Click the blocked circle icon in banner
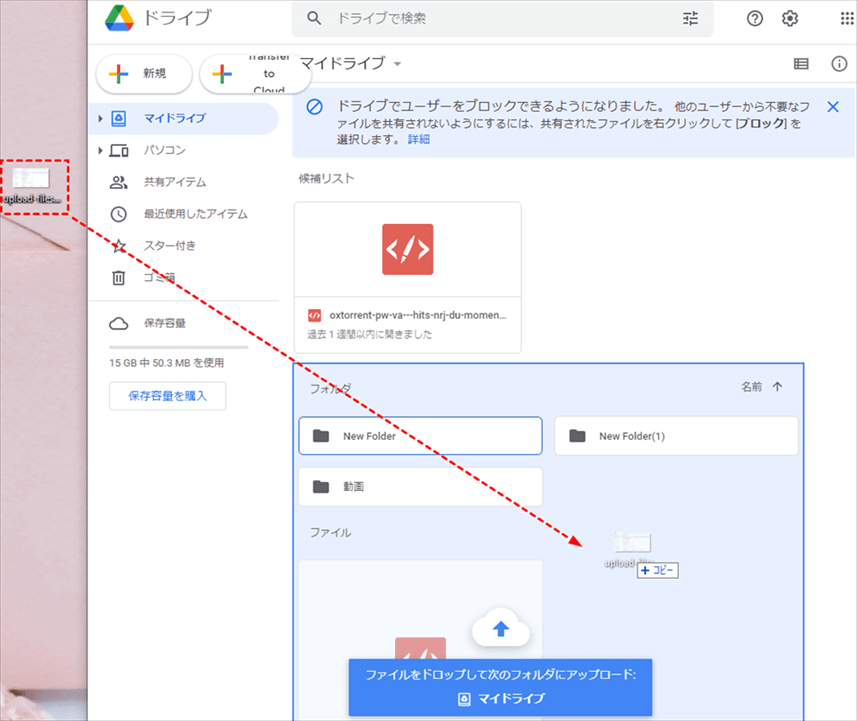Viewport: 857px width, 721px height. click(314, 107)
